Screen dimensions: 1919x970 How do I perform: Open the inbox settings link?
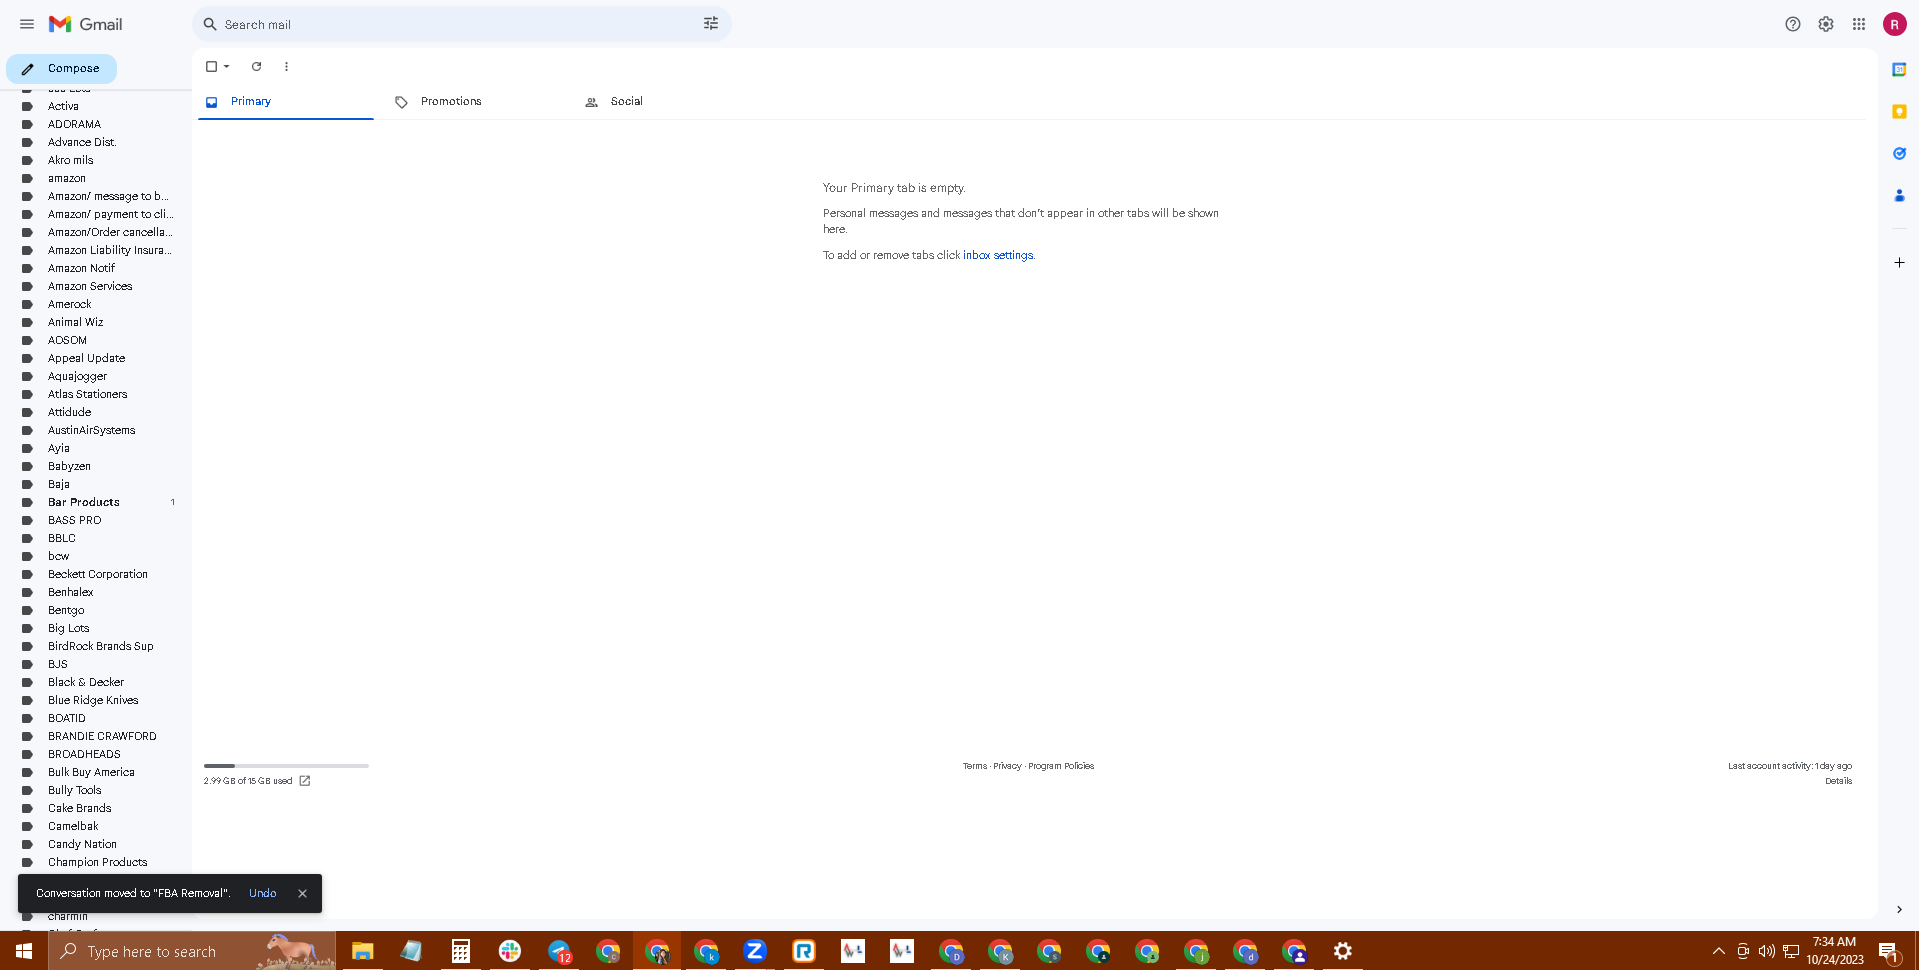998,256
